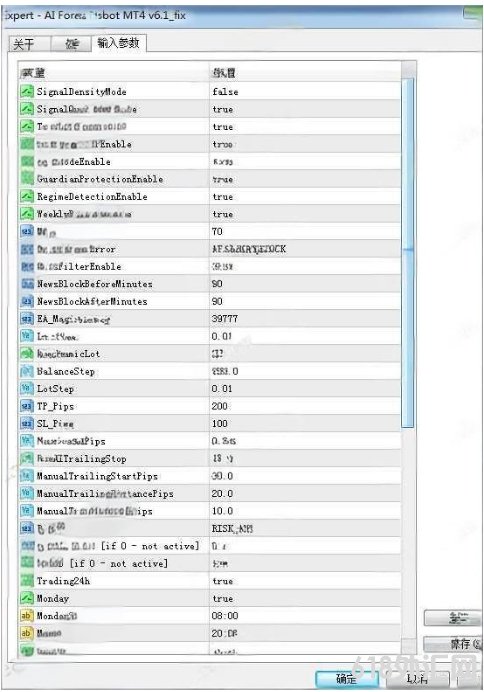Image resolution: width=484 pixels, height=692 pixels.
Task: Toggle the GuardianProtectionEnable value
Action: coord(305,179)
